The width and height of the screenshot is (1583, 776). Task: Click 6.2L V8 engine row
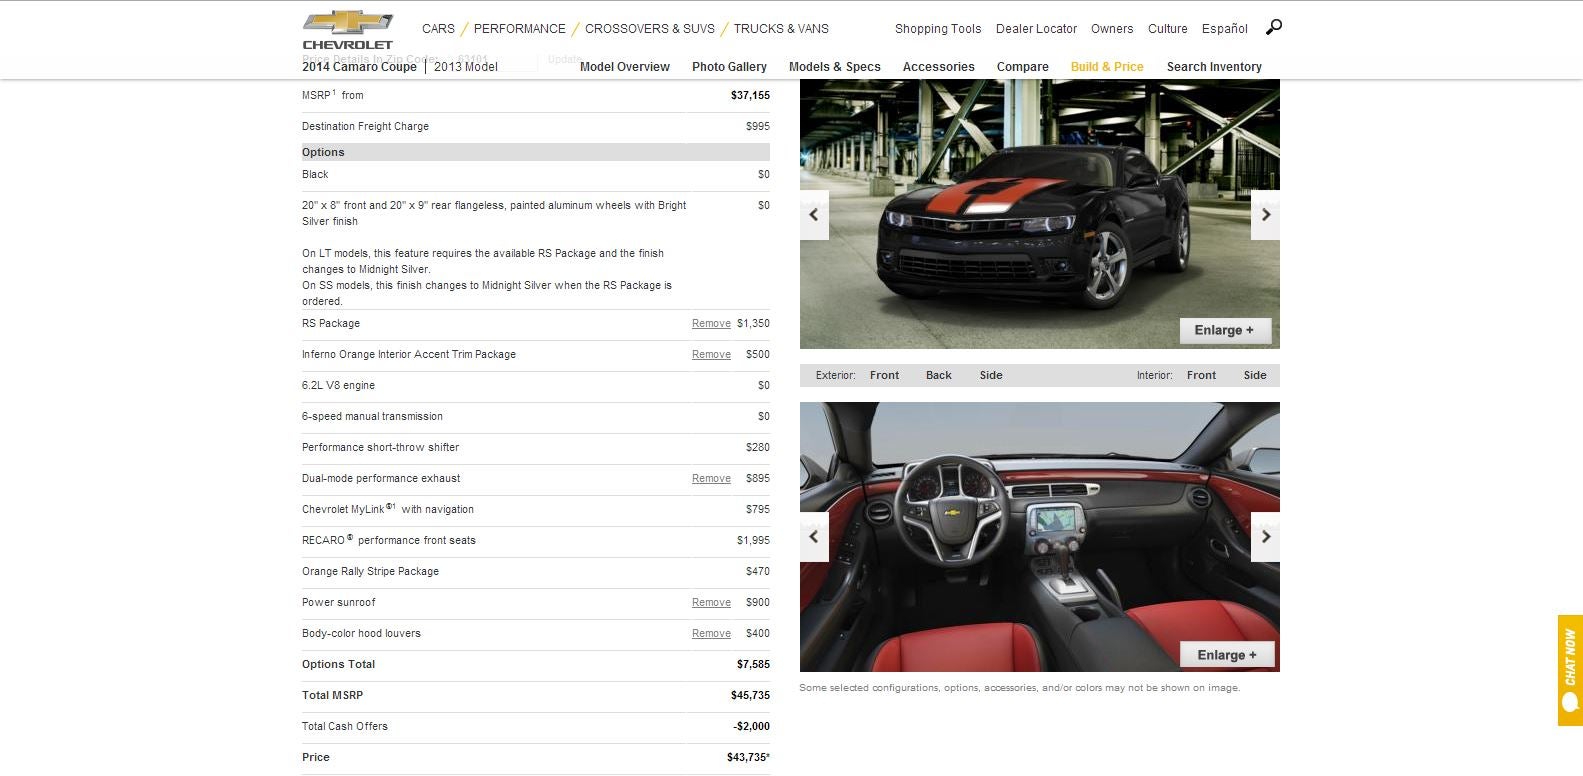tap(536, 386)
